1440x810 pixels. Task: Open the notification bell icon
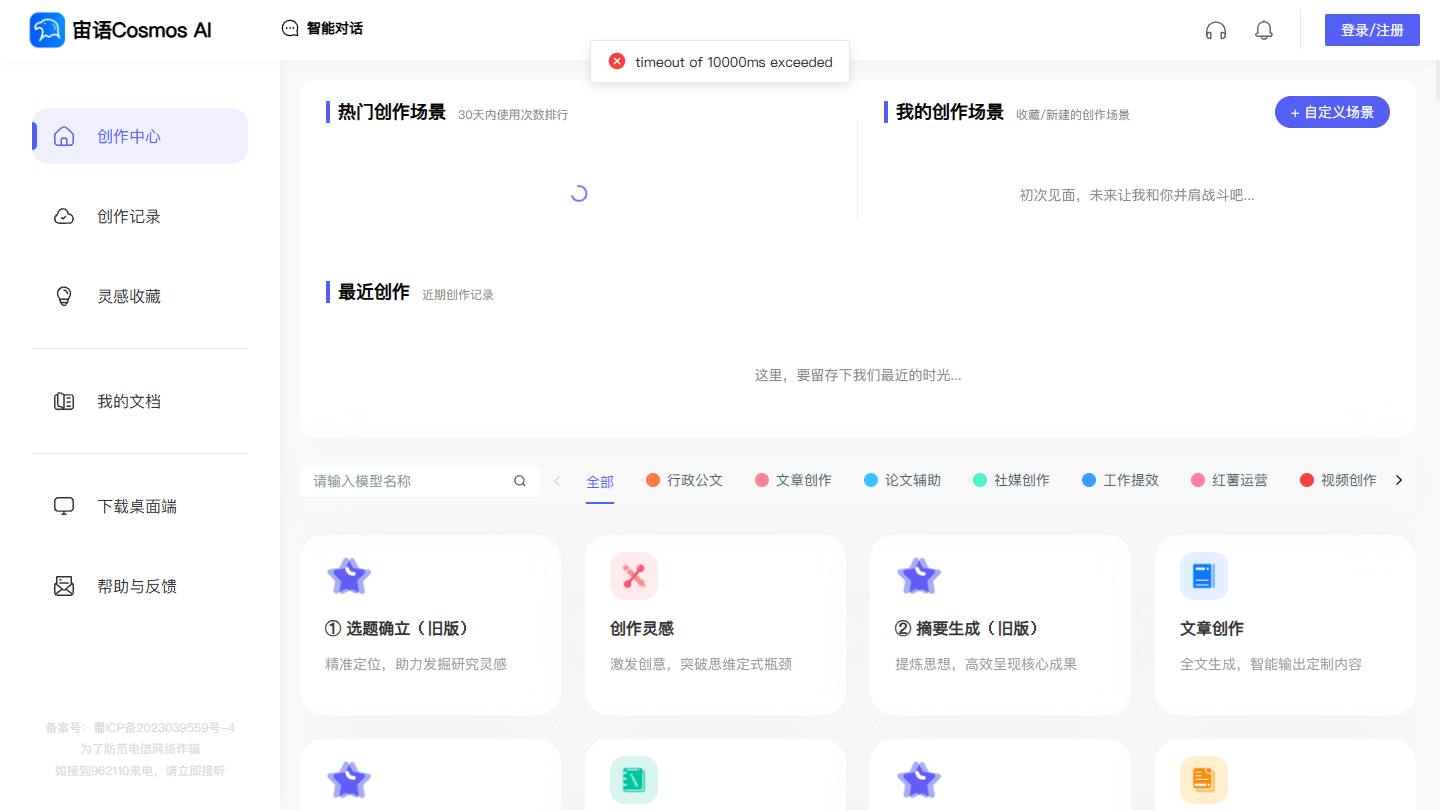coord(1264,30)
